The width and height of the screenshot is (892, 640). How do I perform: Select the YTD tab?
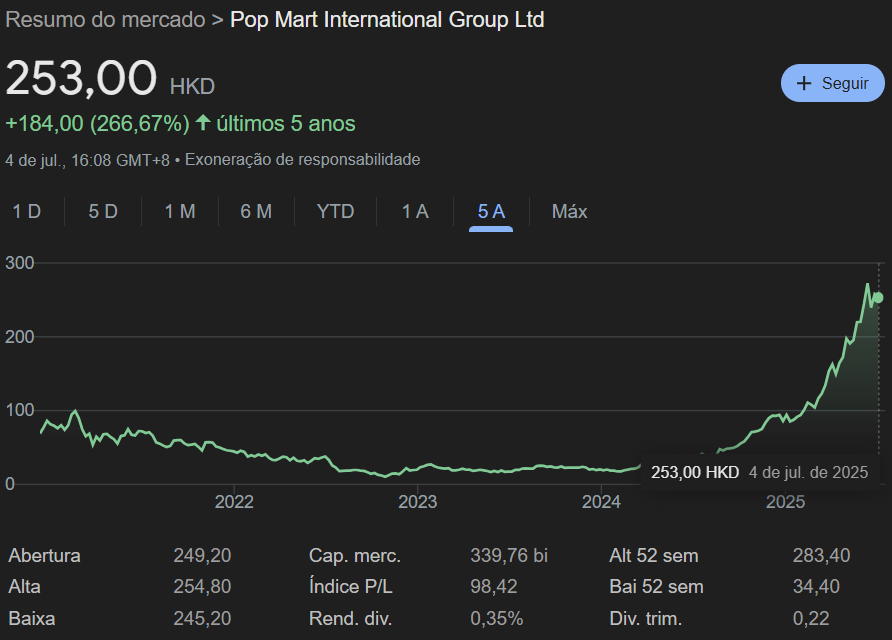tap(335, 212)
